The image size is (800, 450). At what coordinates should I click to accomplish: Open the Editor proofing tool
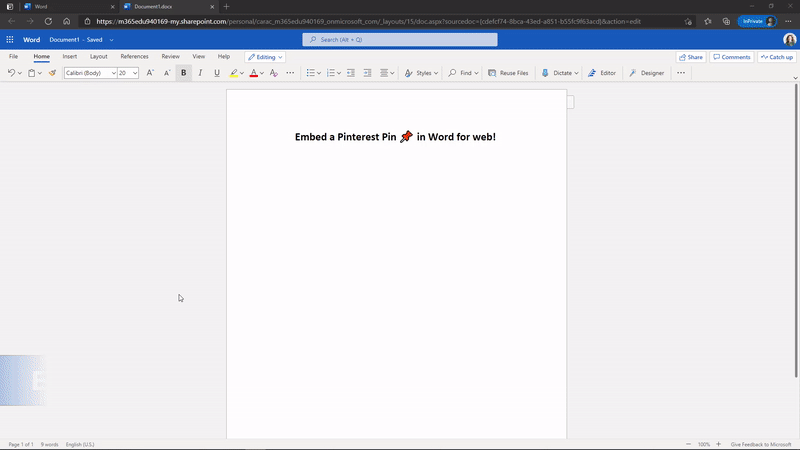602,73
